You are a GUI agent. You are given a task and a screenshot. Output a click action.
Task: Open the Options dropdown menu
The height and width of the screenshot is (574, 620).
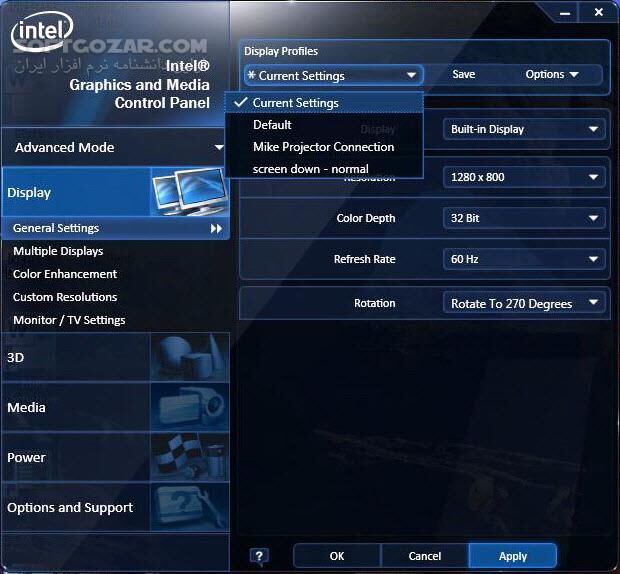(x=552, y=74)
